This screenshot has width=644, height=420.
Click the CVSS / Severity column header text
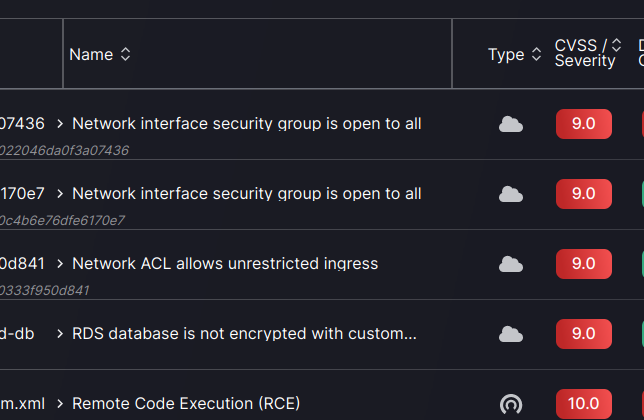[x=584, y=53]
